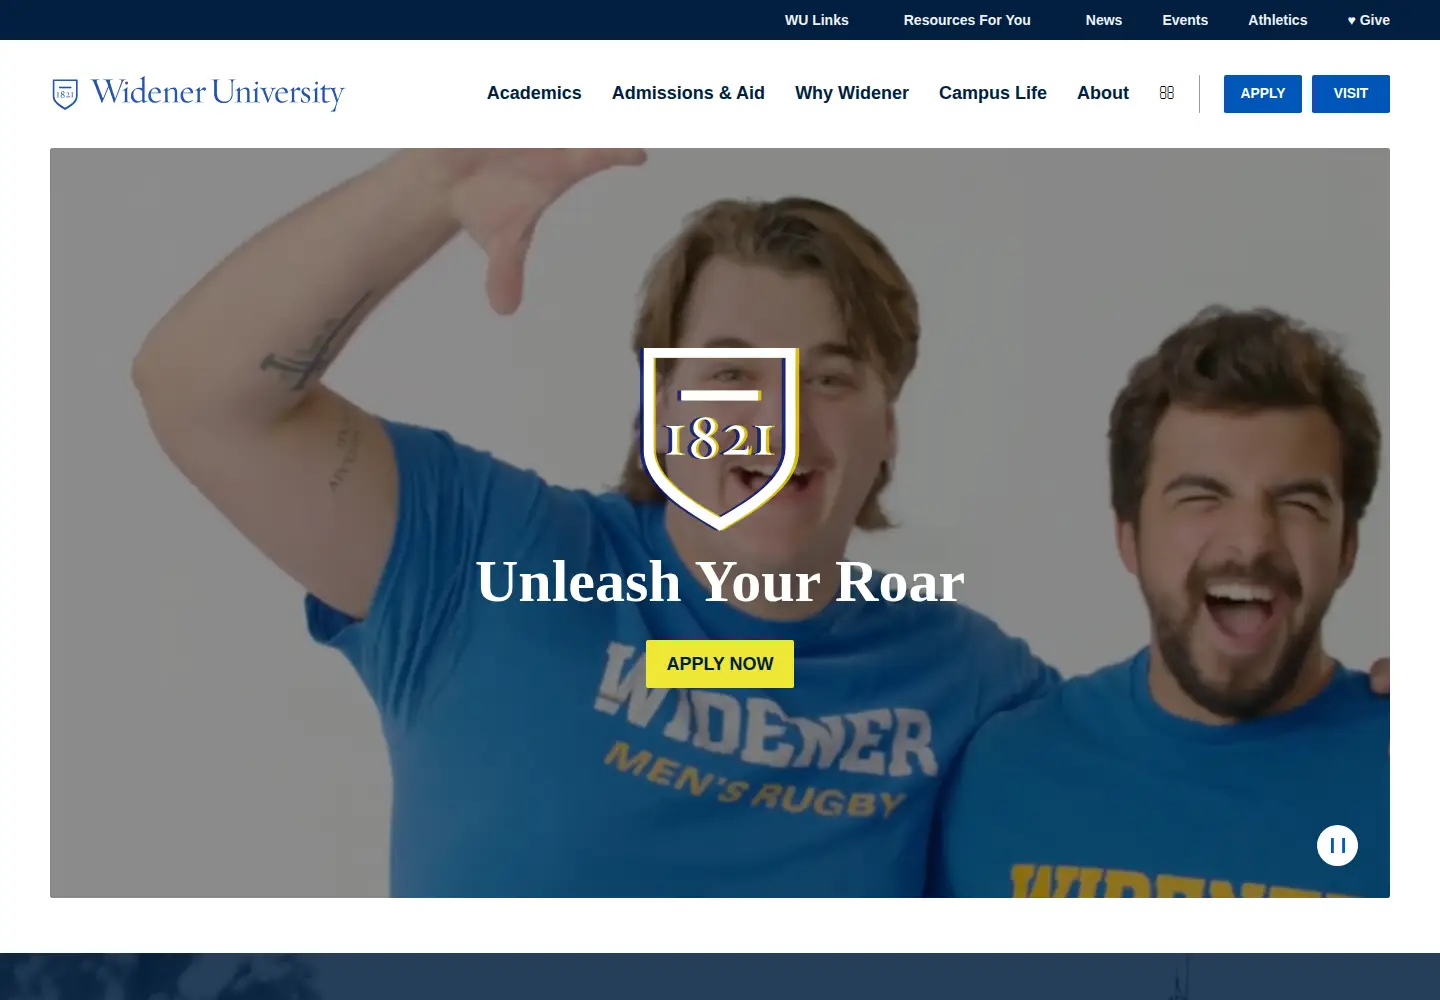
Task: Open the Events link
Action: click(x=1185, y=20)
